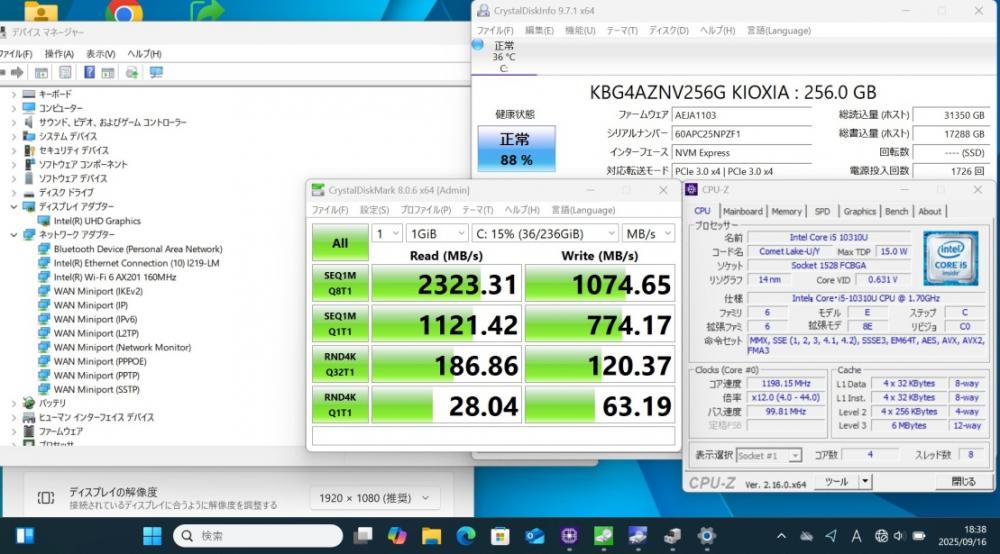Run the RND4K Q32T1 test button

coord(340,364)
